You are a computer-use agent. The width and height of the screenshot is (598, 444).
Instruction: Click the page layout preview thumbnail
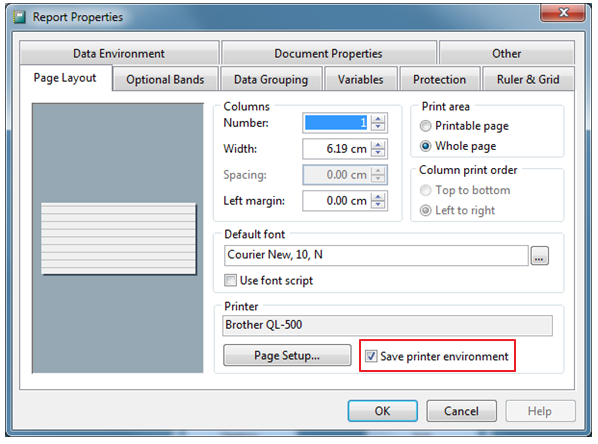[x=118, y=238]
